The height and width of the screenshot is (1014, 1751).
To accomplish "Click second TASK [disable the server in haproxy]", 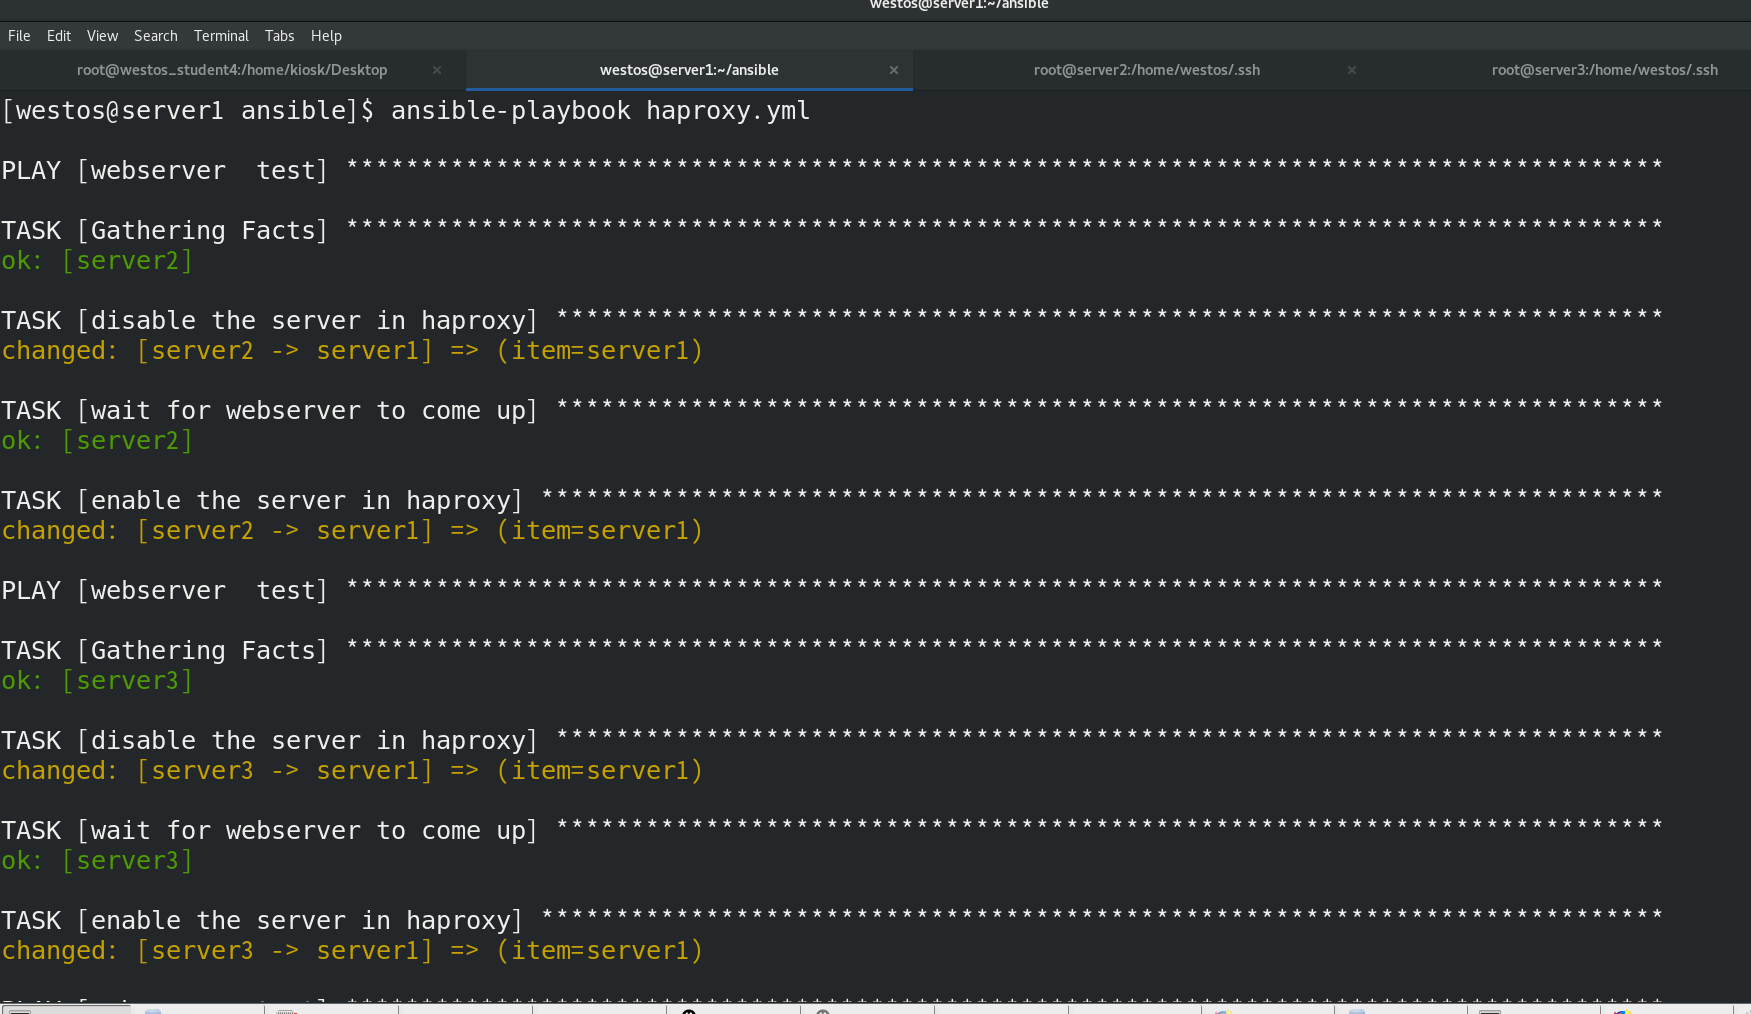I will pyautogui.click(x=832, y=740).
